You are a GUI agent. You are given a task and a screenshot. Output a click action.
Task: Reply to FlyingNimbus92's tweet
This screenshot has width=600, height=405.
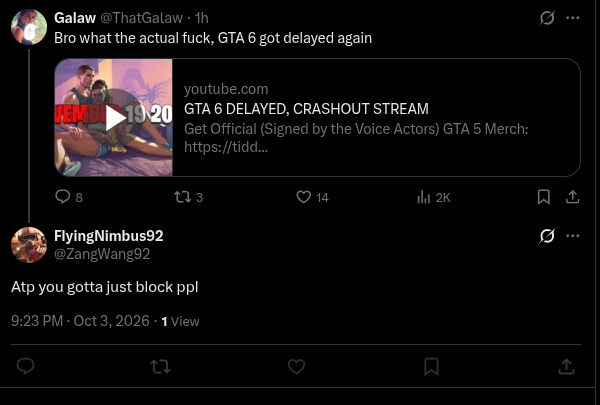tap(26, 366)
